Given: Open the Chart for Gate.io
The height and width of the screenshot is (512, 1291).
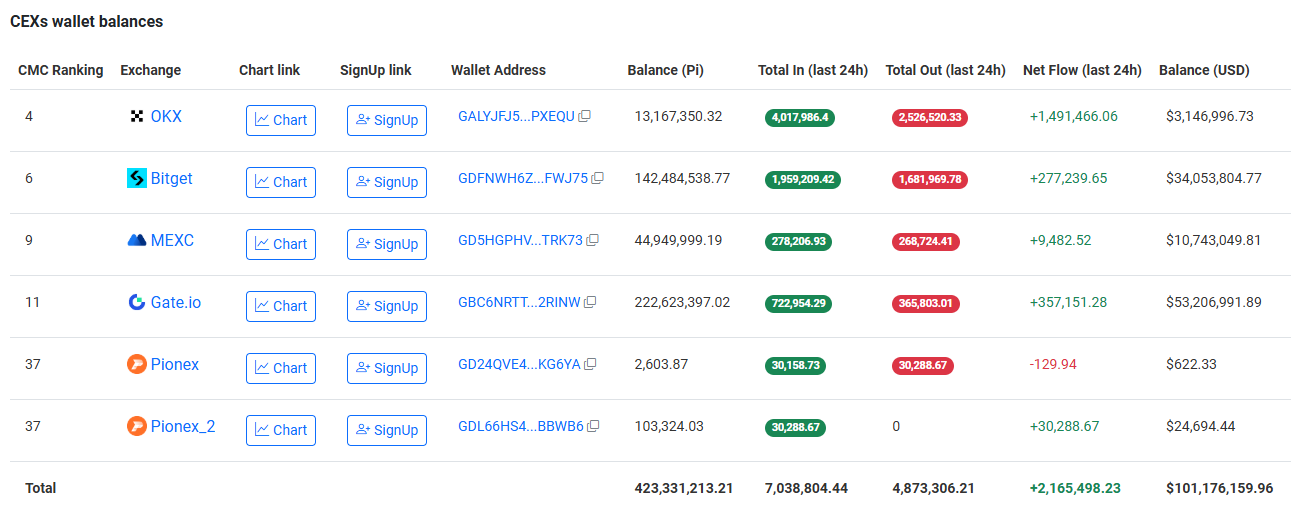Looking at the screenshot, I should click(x=281, y=306).
